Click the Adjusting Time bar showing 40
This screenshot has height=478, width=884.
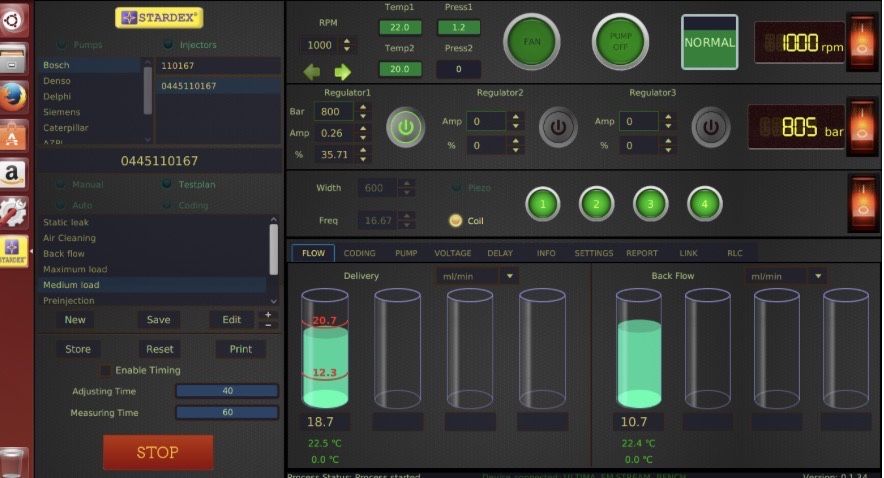point(227,391)
